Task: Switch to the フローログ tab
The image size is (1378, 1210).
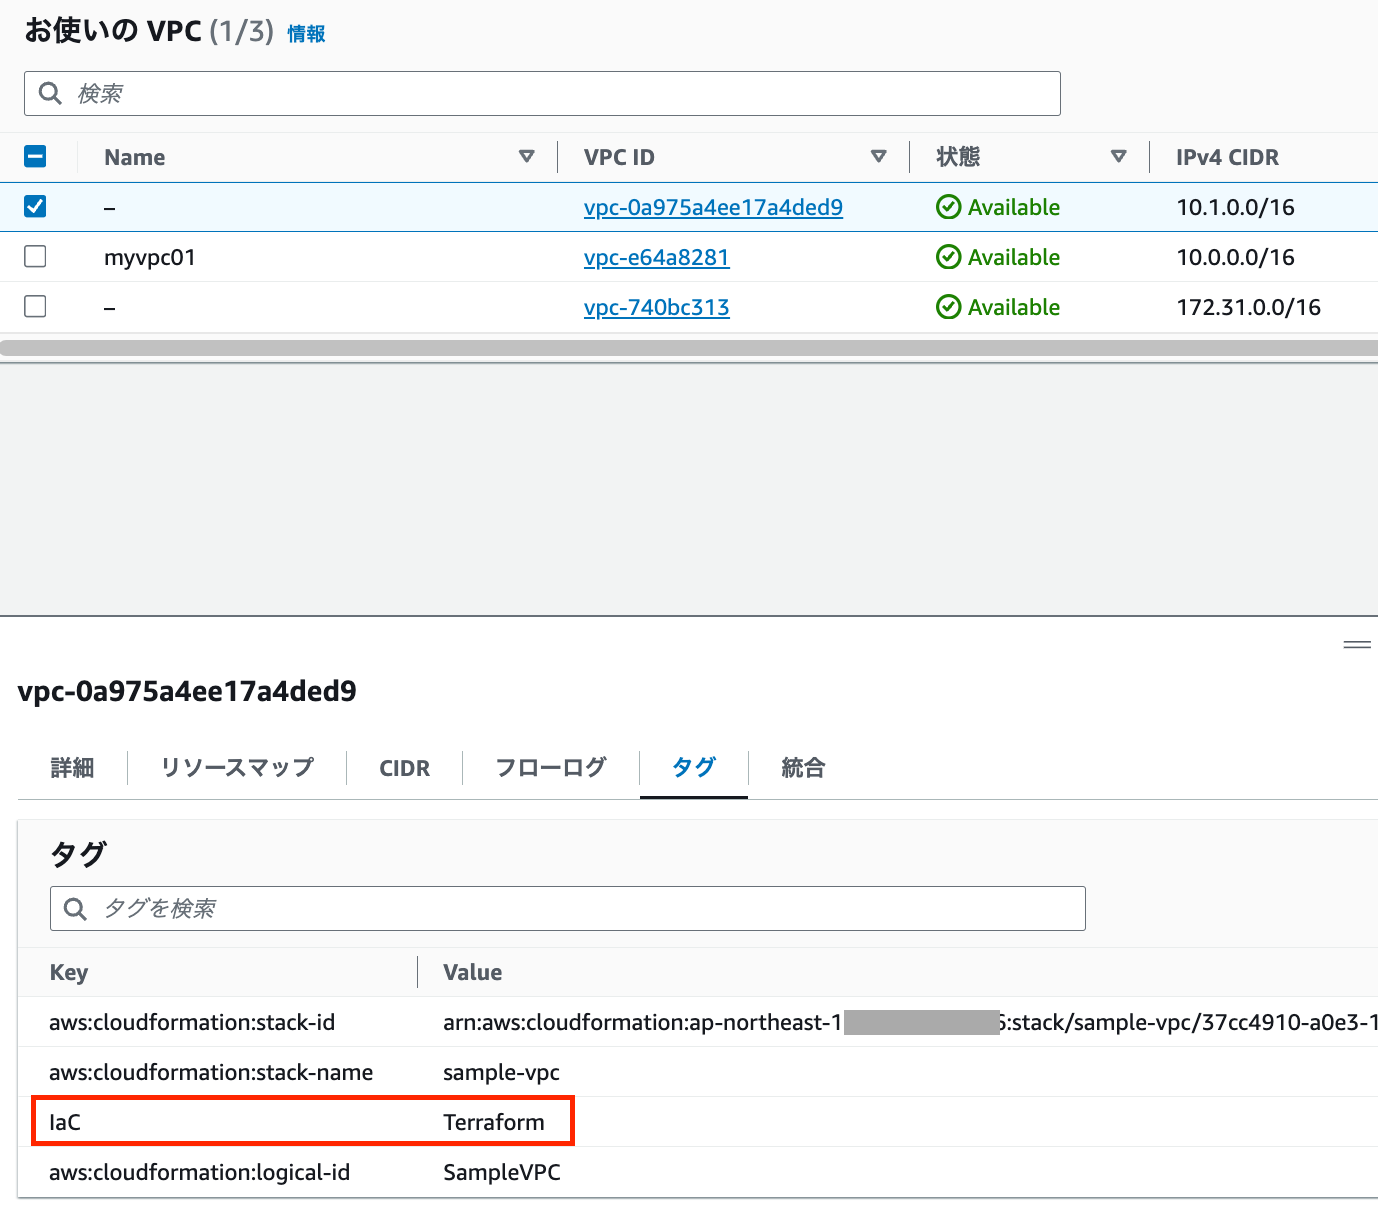Action: [551, 767]
